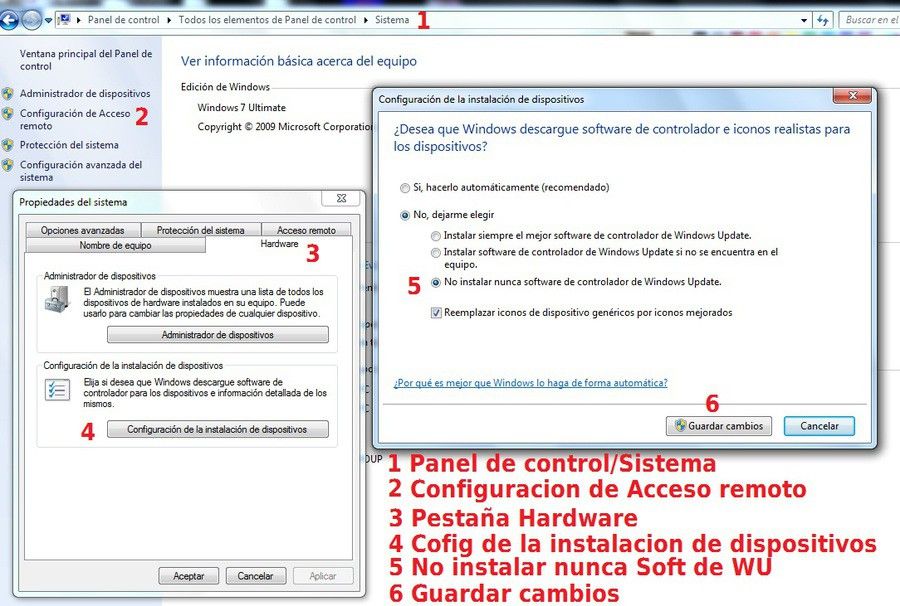Click shield icon next to 'Protección del sistema'
900x606 pixels.
coord(8,145)
